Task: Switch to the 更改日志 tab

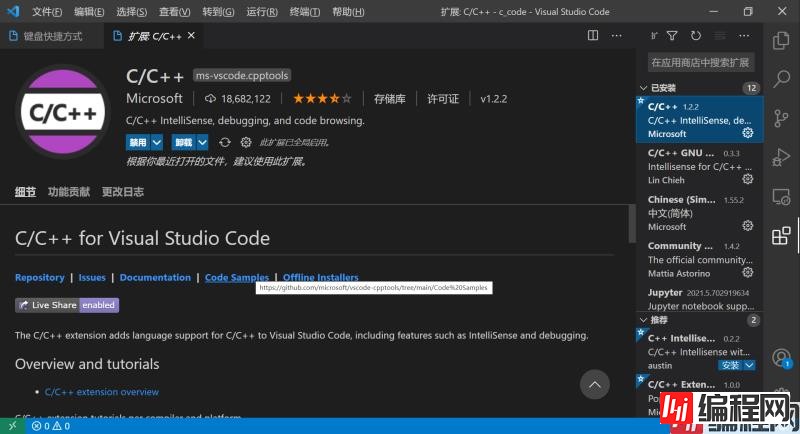Action: (123, 192)
